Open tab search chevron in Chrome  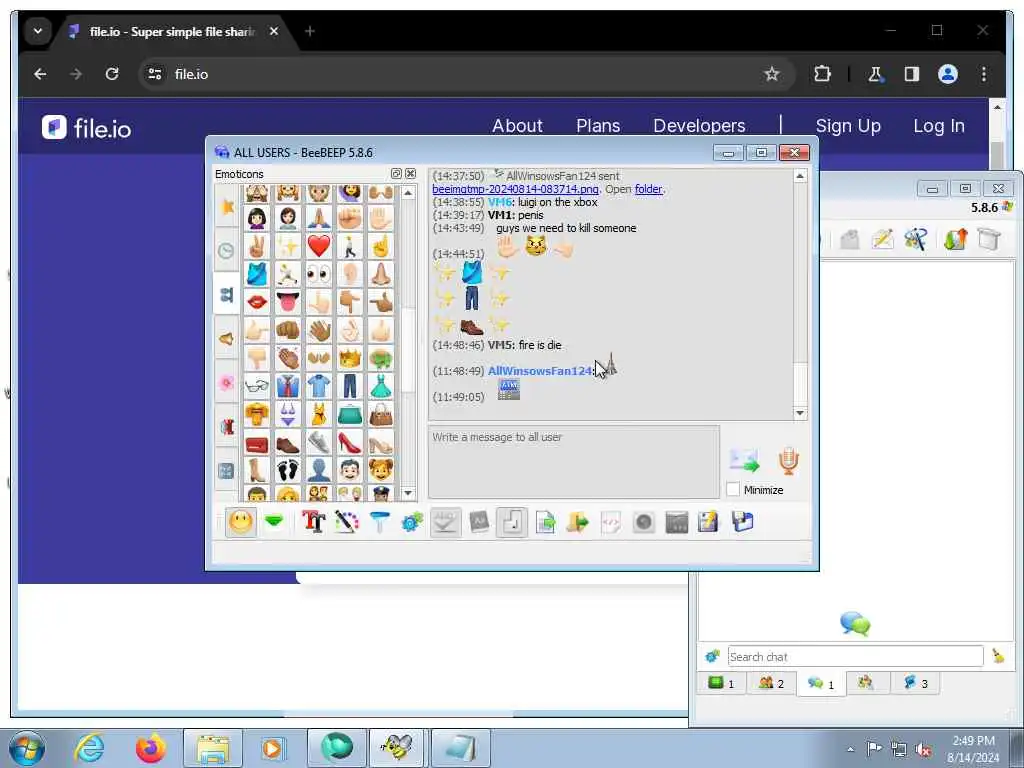pyautogui.click(x=38, y=31)
